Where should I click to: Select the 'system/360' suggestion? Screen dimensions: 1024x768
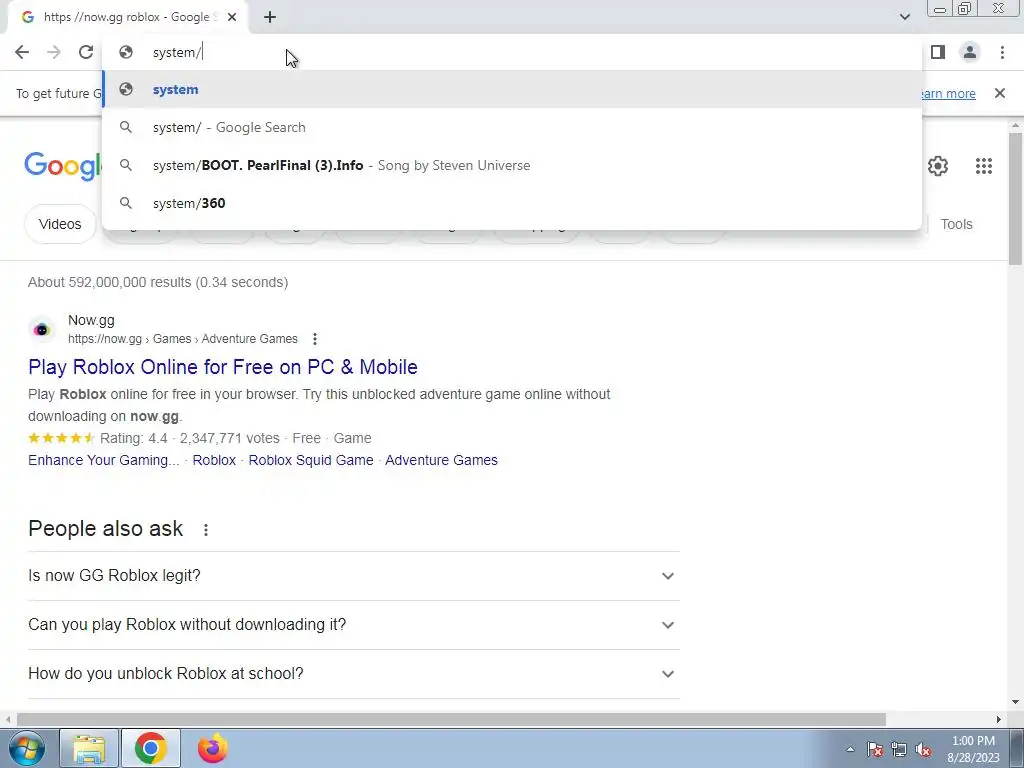(512, 203)
